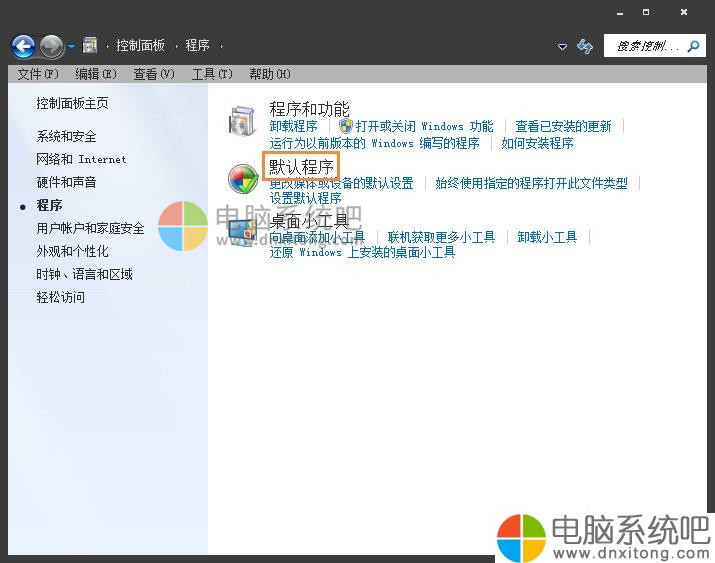Screen dimensions: 715x563
Task: Select 系统和安全 in sidebar
Action: 67,136
